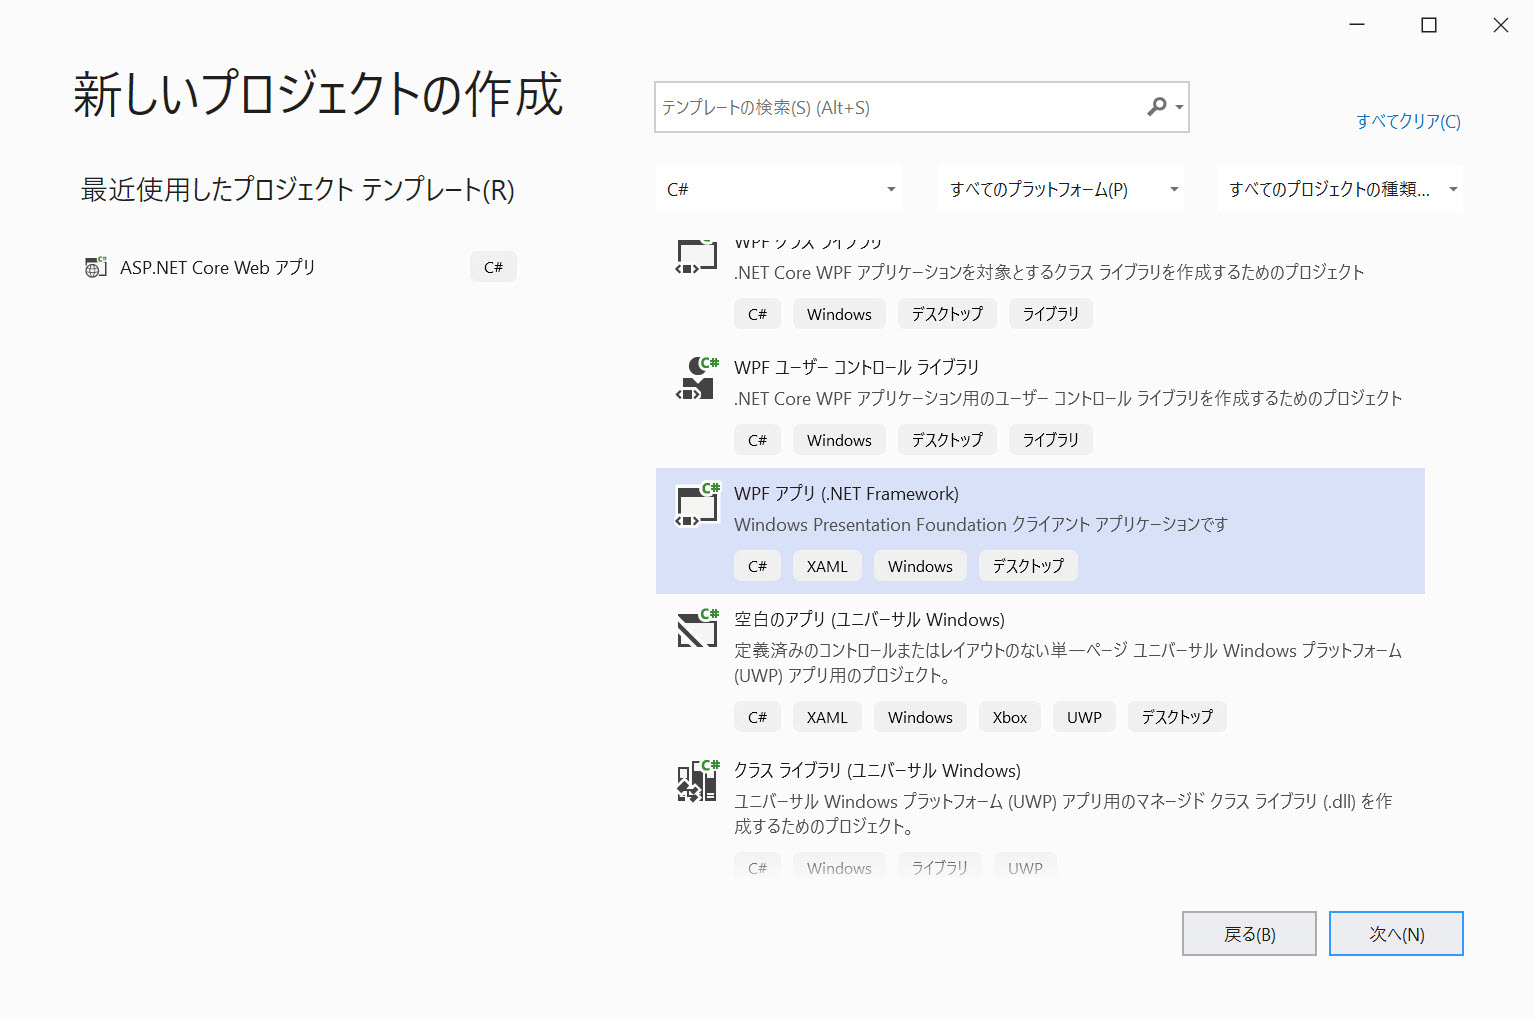This screenshot has height=1020, width=1535.
Task: Click WPF アプリ (.NET Framework) icon
Action: [697, 504]
